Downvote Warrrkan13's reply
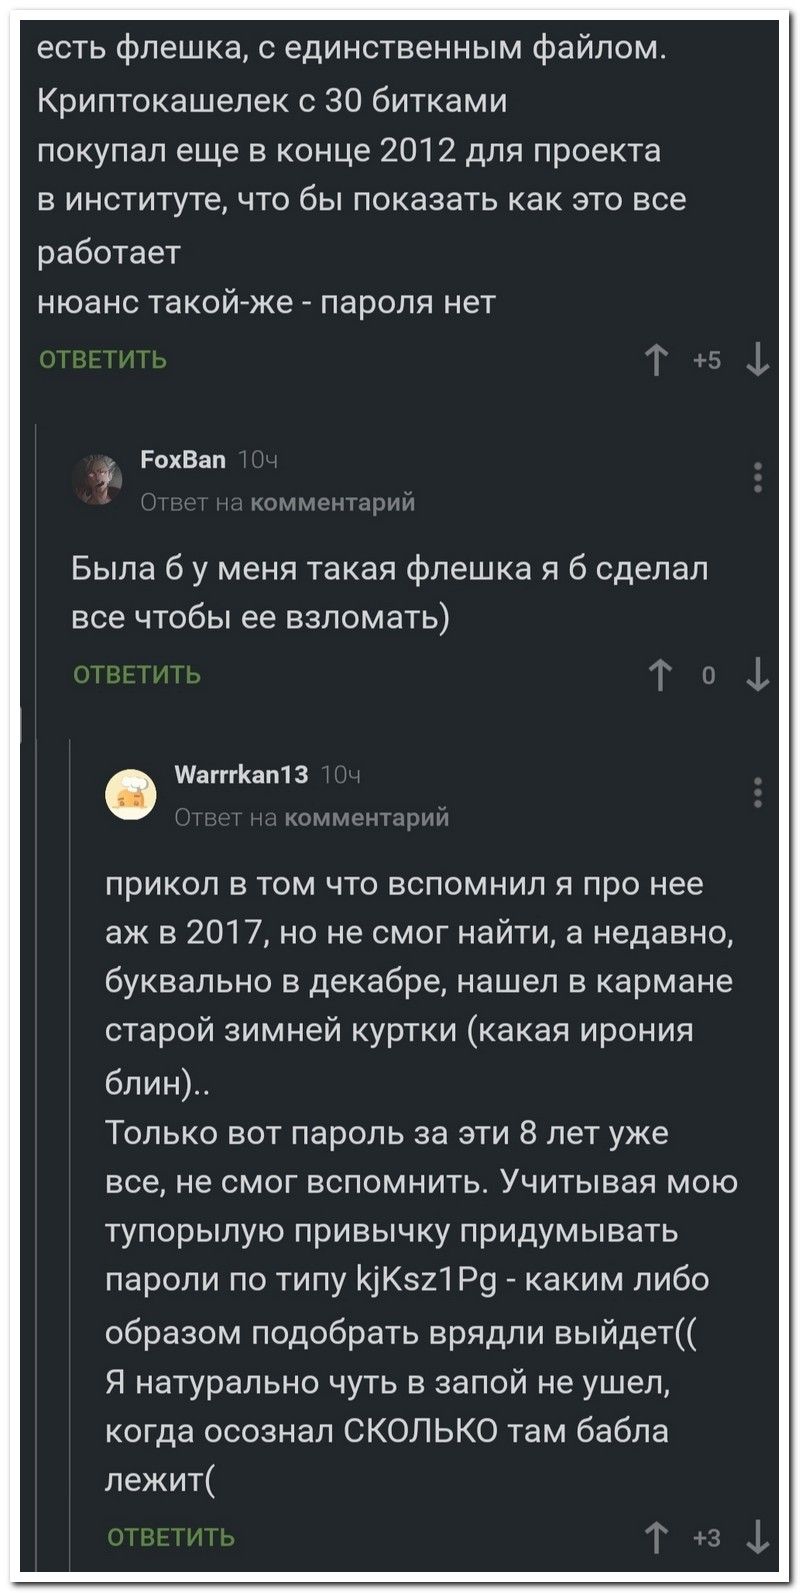 [759, 1538]
